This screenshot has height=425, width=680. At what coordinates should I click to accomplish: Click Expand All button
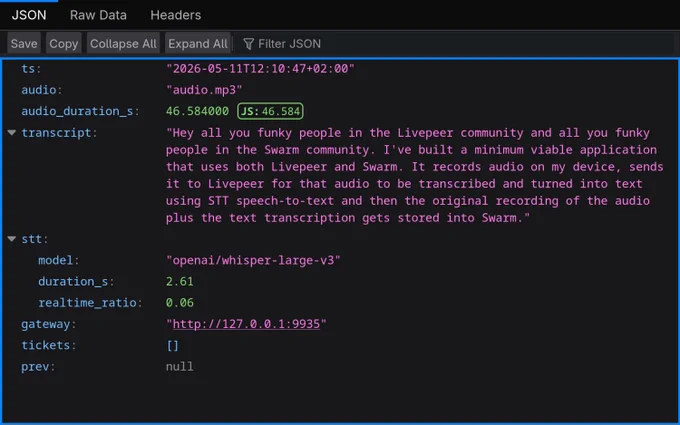pyautogui.click(x=198, y=44)
